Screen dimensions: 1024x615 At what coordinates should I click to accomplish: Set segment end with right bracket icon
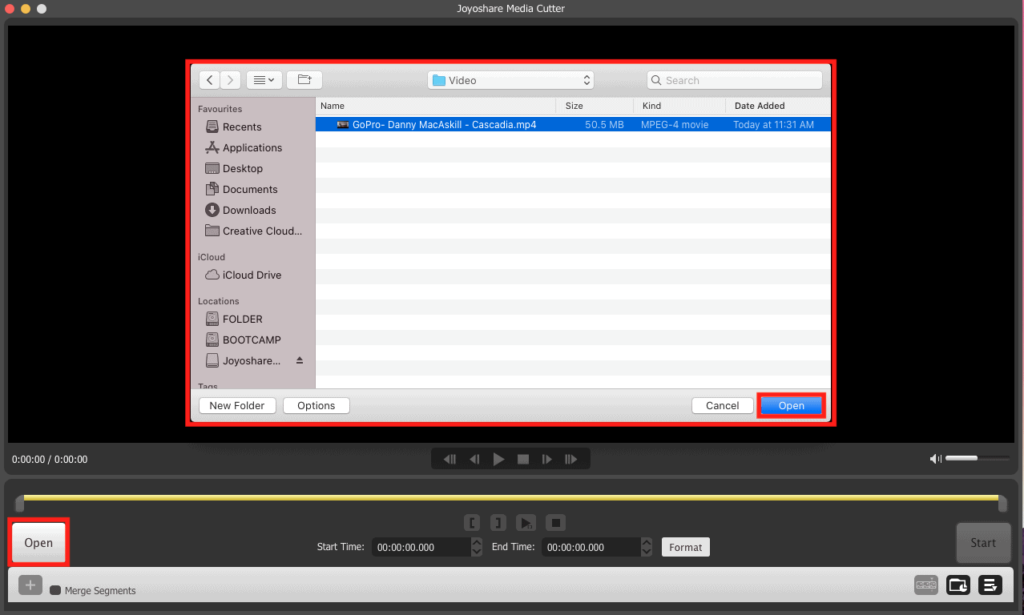coord(498,522)
